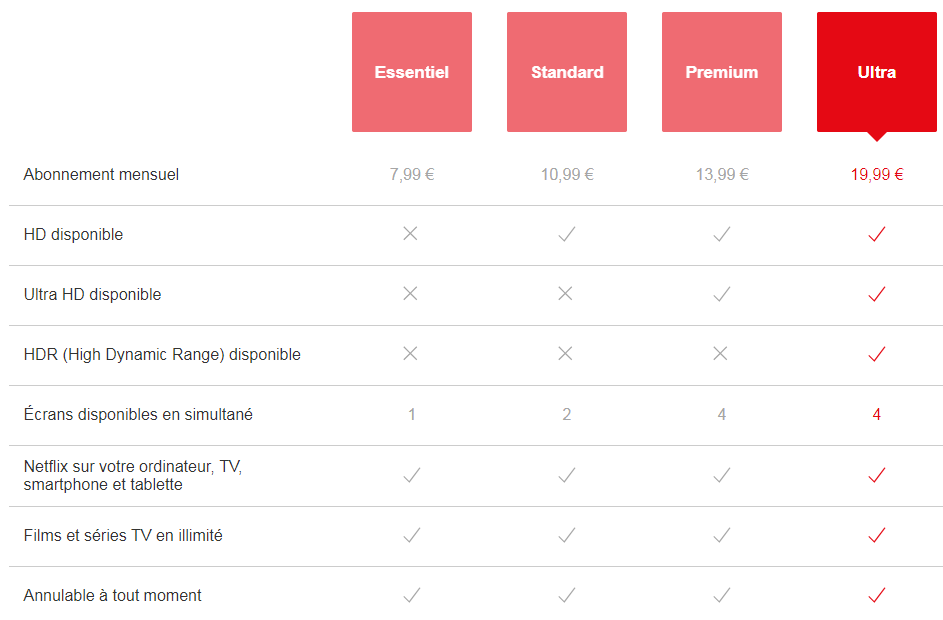Viewport: 943px width, 620px height.
Task: Click the red screen count 4 under Ultra
Action: [x=877, y=414]
